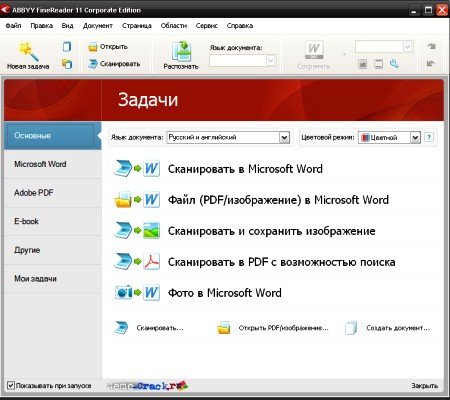Click the ABBYY logo in the title bar
Viewport: 450px width, 400px height.
pos(5,10)
